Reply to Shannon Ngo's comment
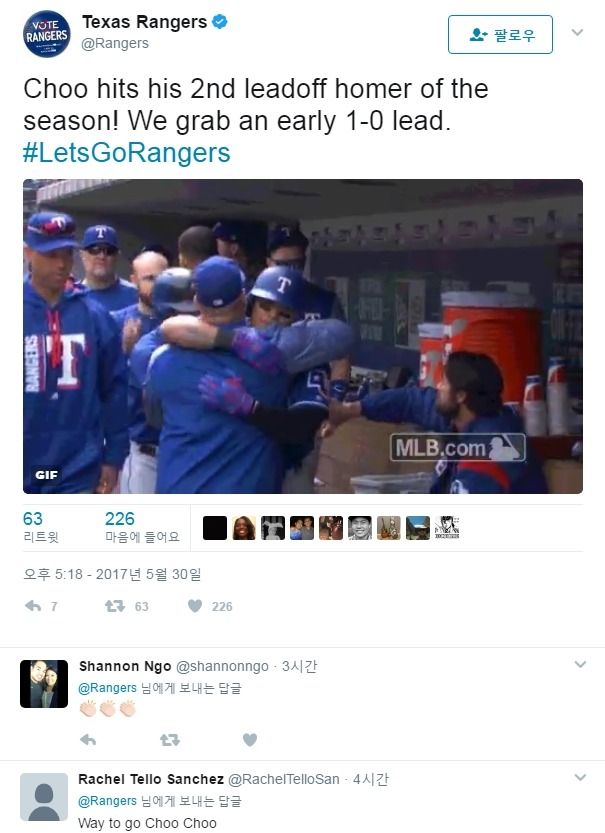Viewport: 605px width, 833px height. point(88,740)
